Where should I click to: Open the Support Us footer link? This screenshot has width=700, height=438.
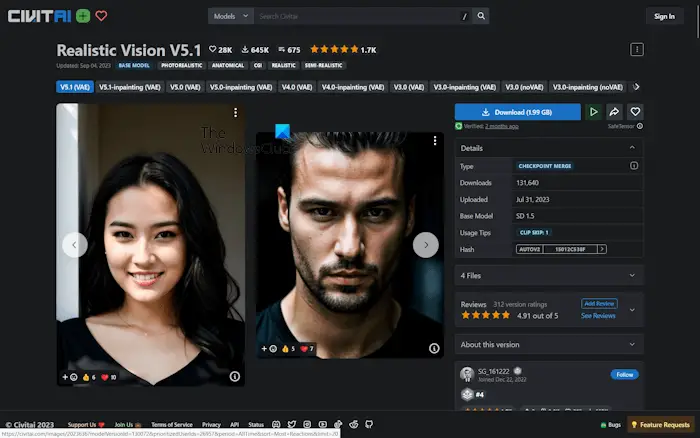pyautogui.click(x=86, y=424)
